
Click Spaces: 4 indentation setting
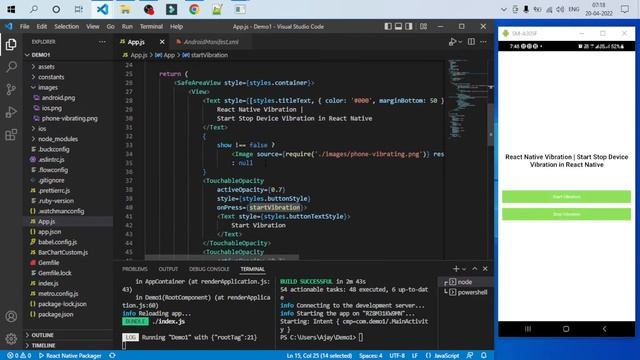[371, 356]
